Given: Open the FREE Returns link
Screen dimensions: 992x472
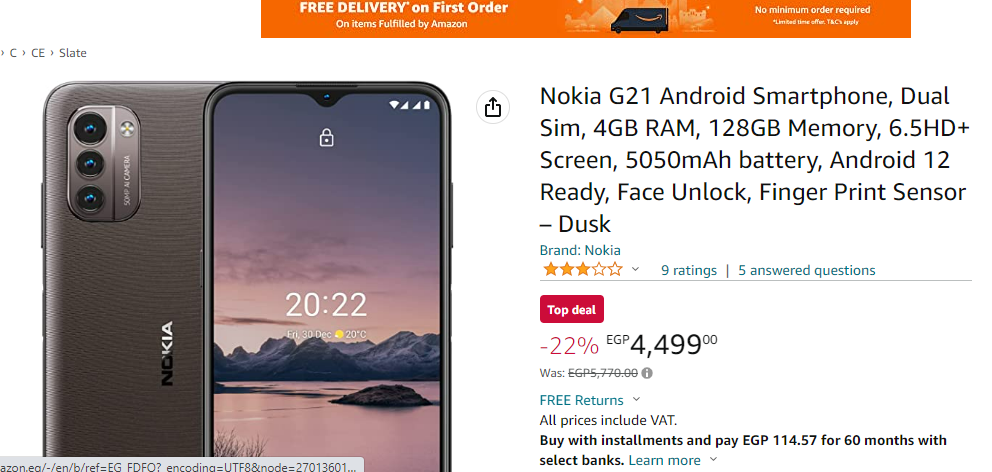Looking at the screenshot, I should pos(581,401).
